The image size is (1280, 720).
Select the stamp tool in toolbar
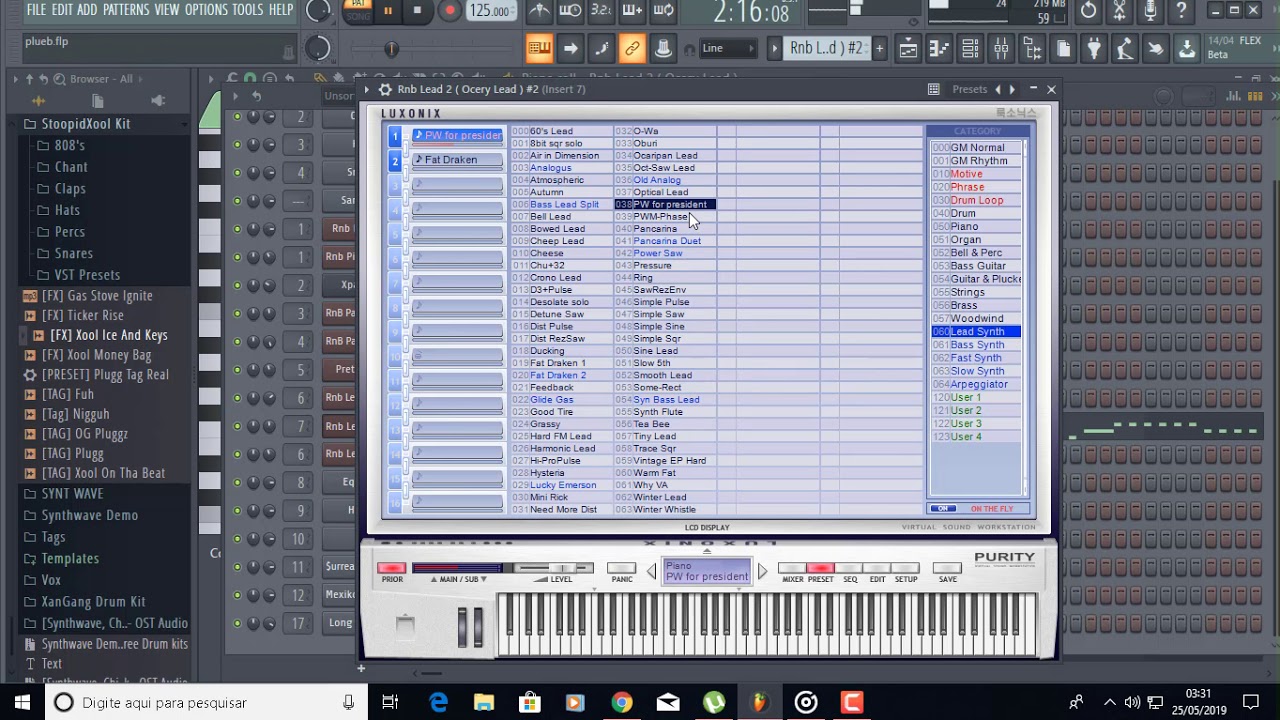click(663, 48)
